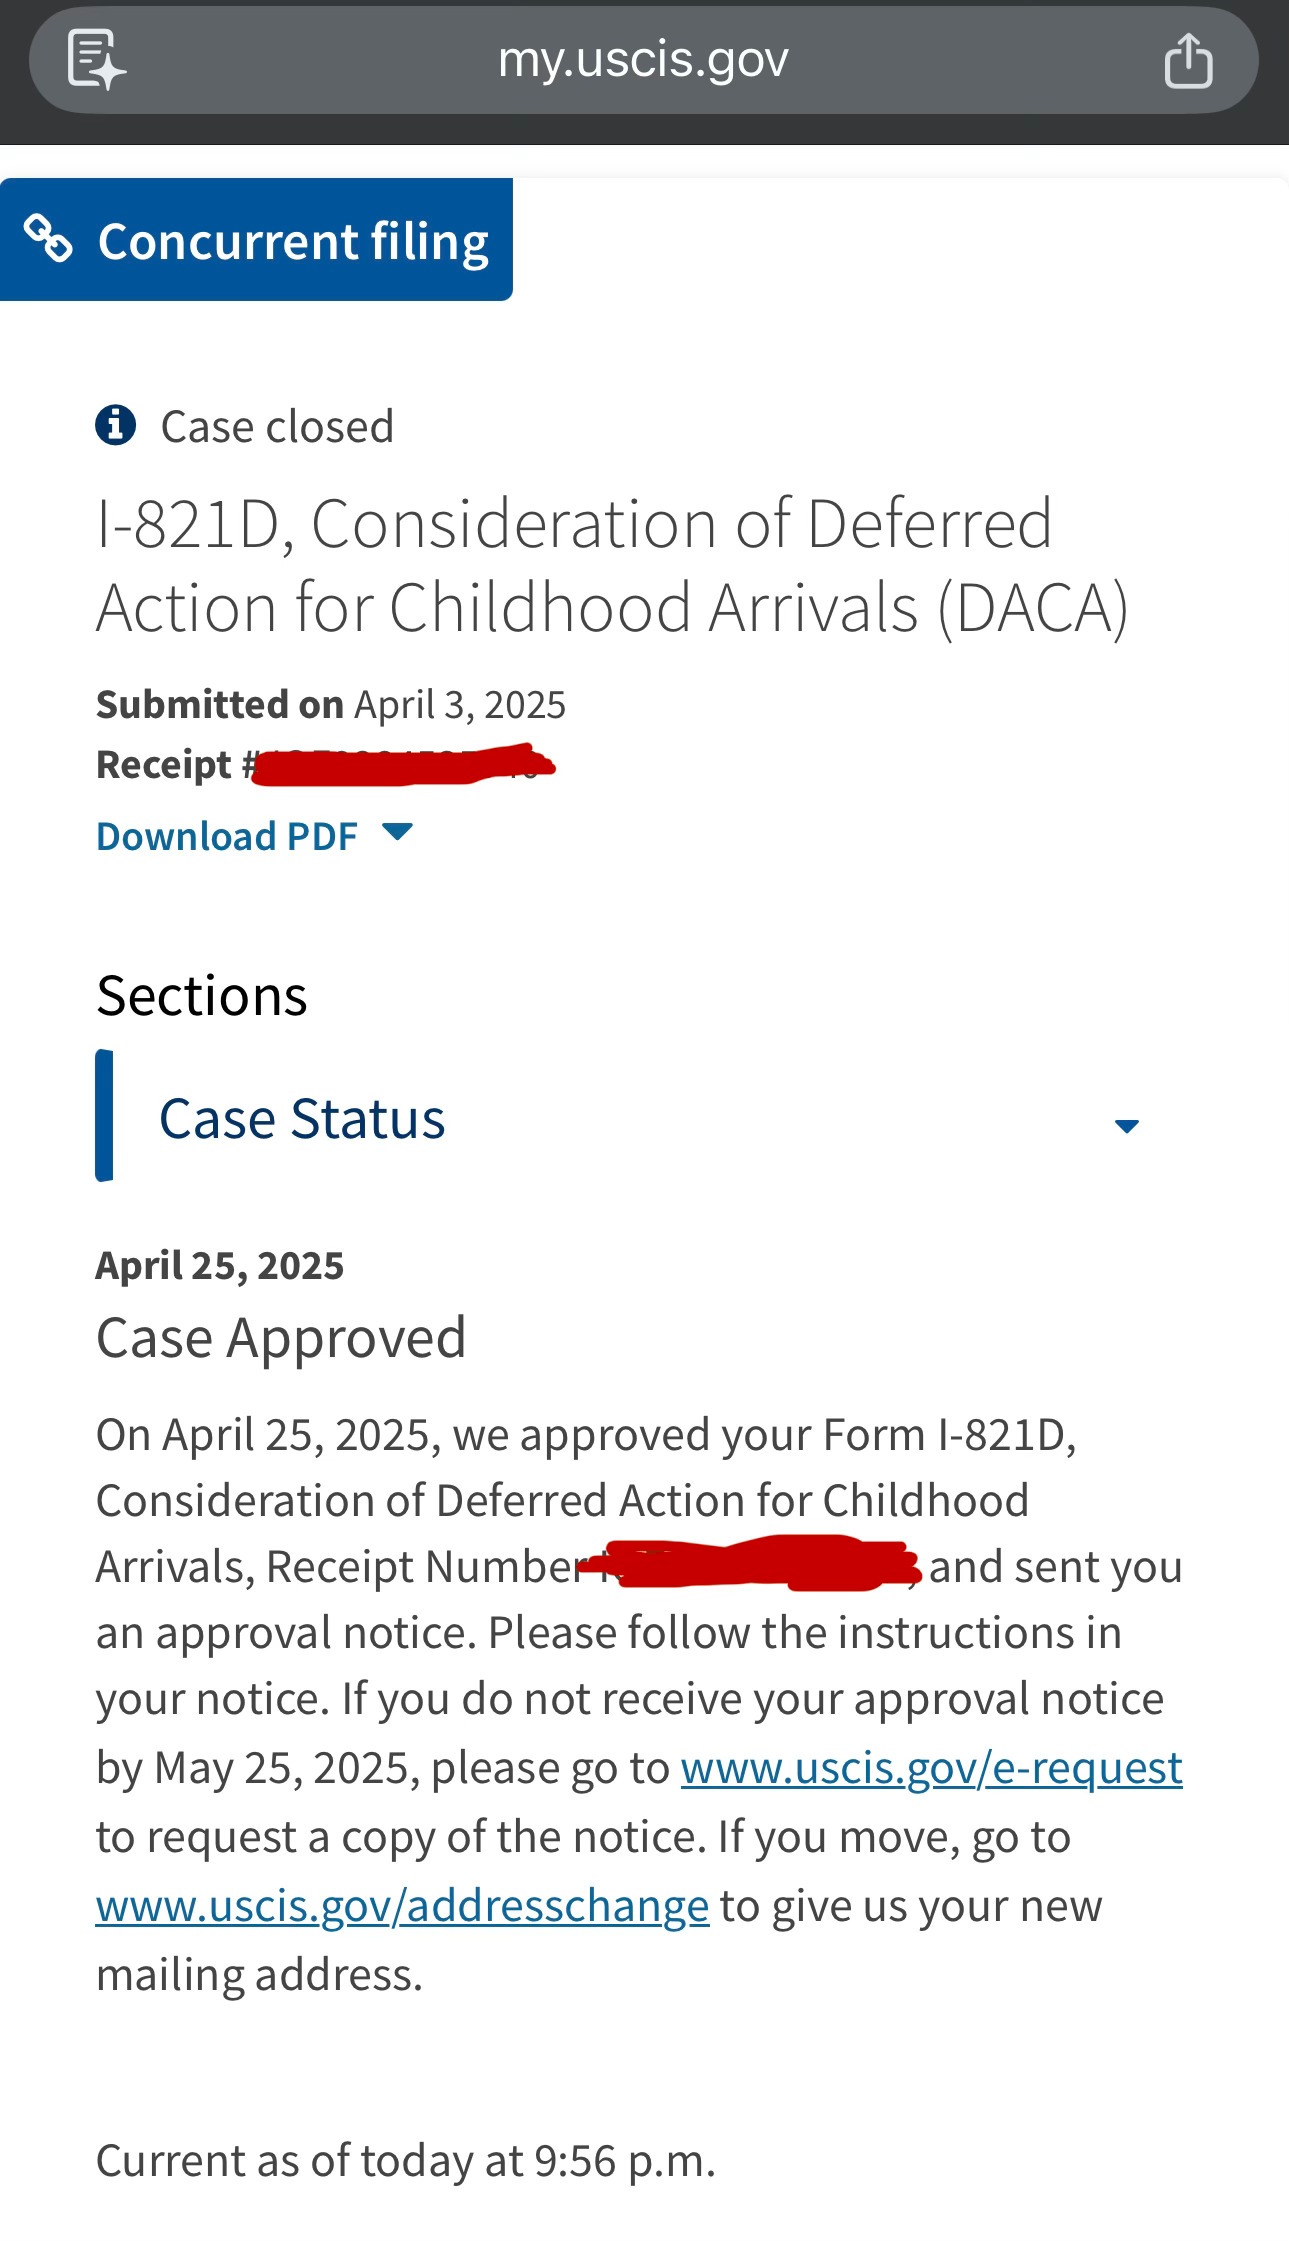
Task: Focus the my.uscis.gov address field
Action: 643,60
